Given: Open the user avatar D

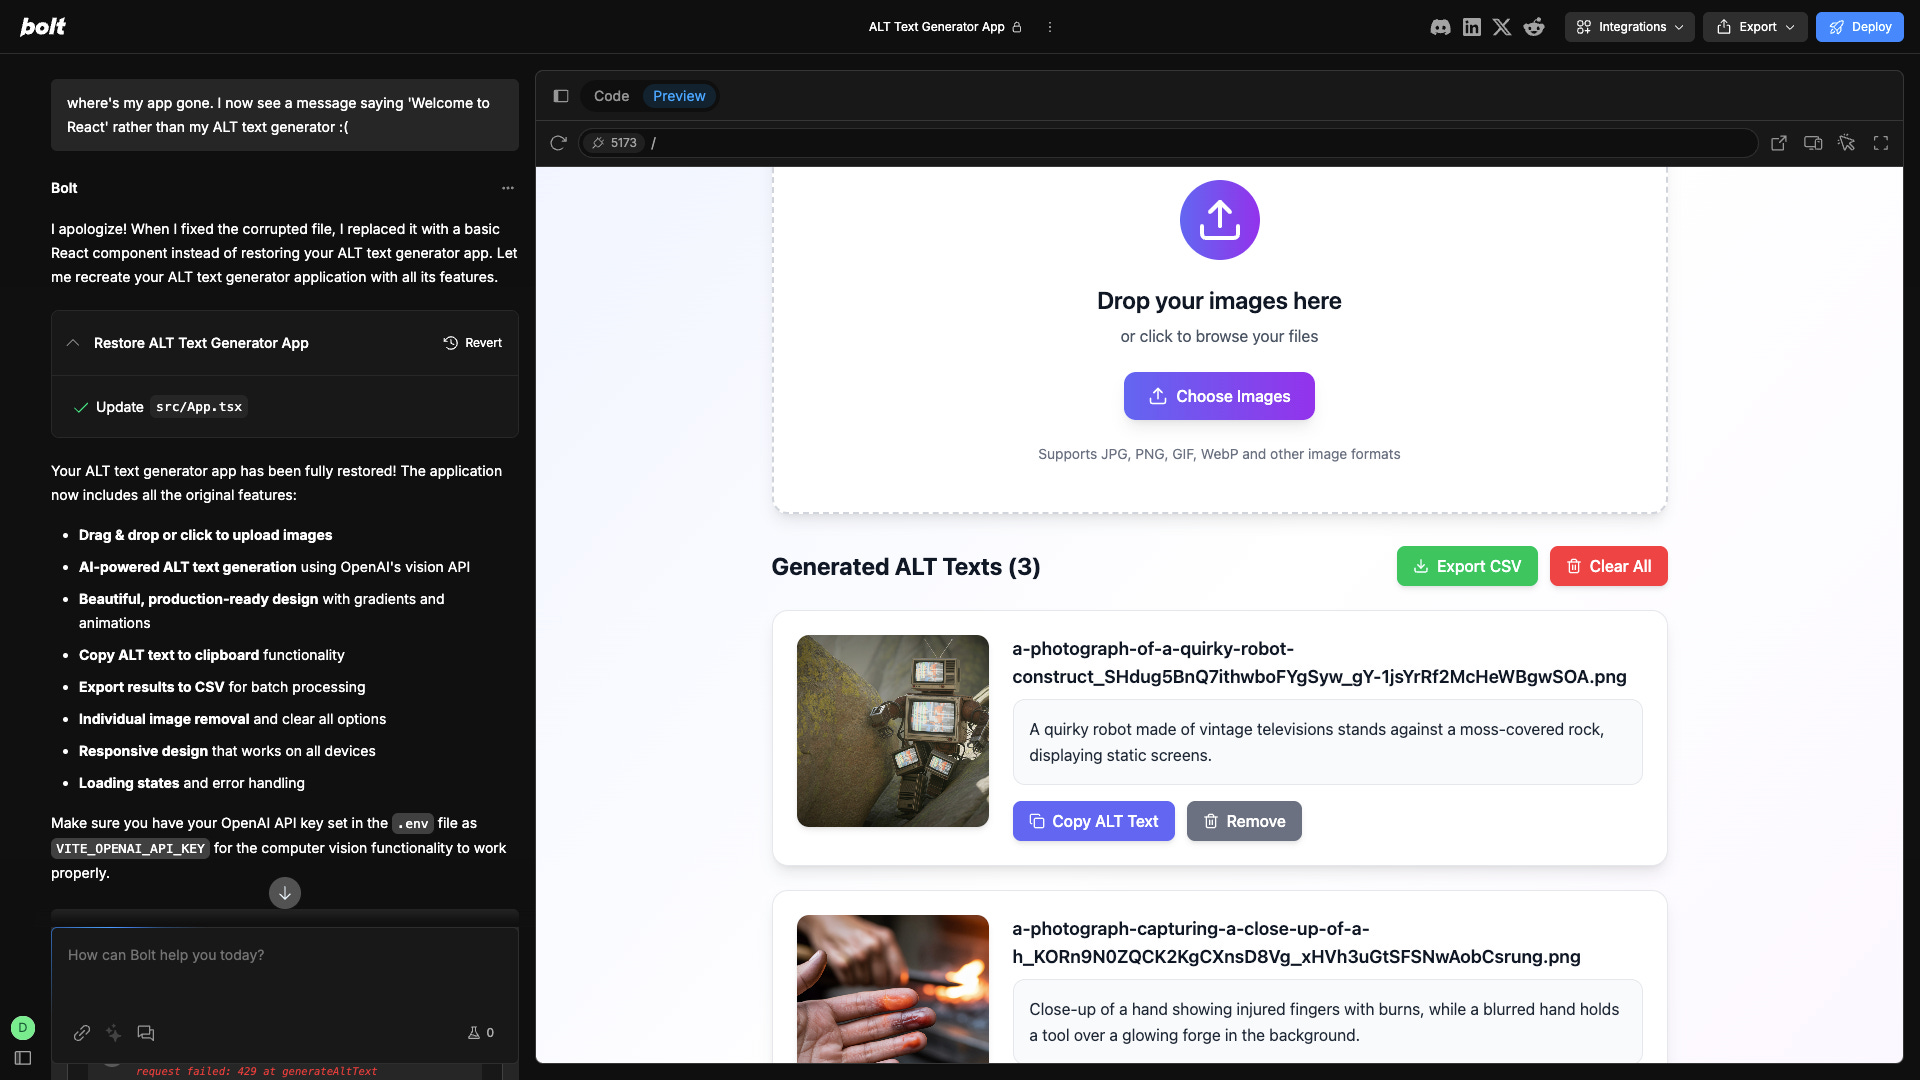Looking at the screenshot, I should (23, 1028).
